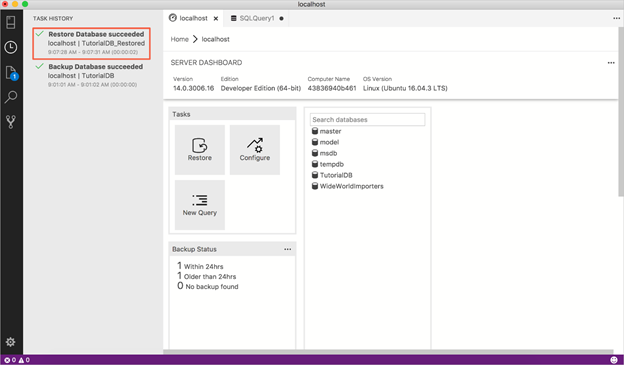624x365 pixels.
Task: Open the settings gear at sidebar bottom
Action: click(10, 342)
